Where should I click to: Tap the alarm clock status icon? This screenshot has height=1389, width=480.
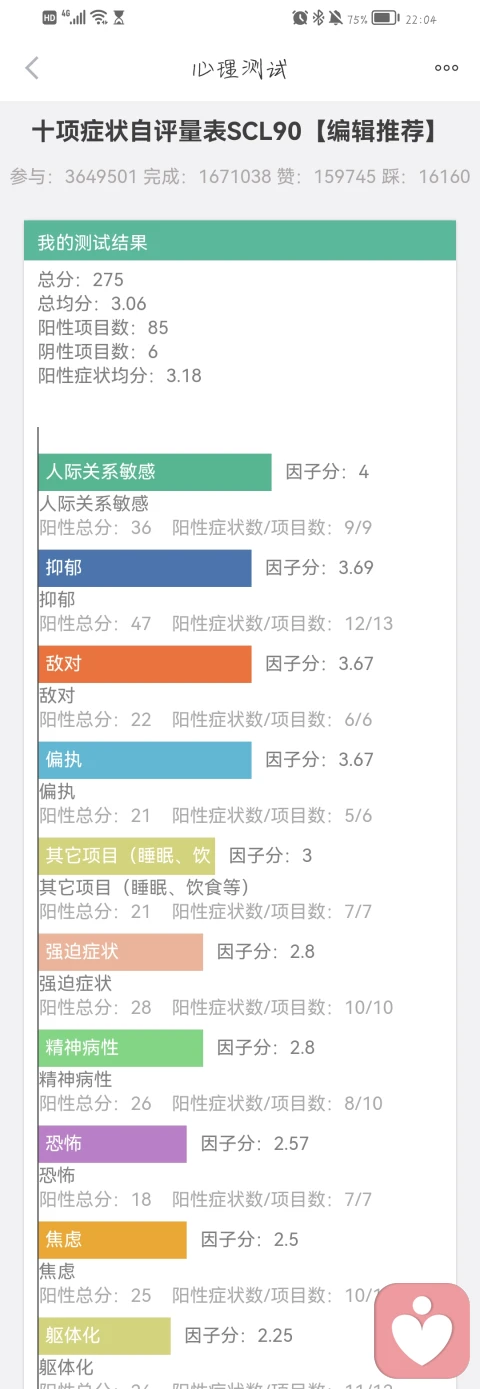(300, 18)
